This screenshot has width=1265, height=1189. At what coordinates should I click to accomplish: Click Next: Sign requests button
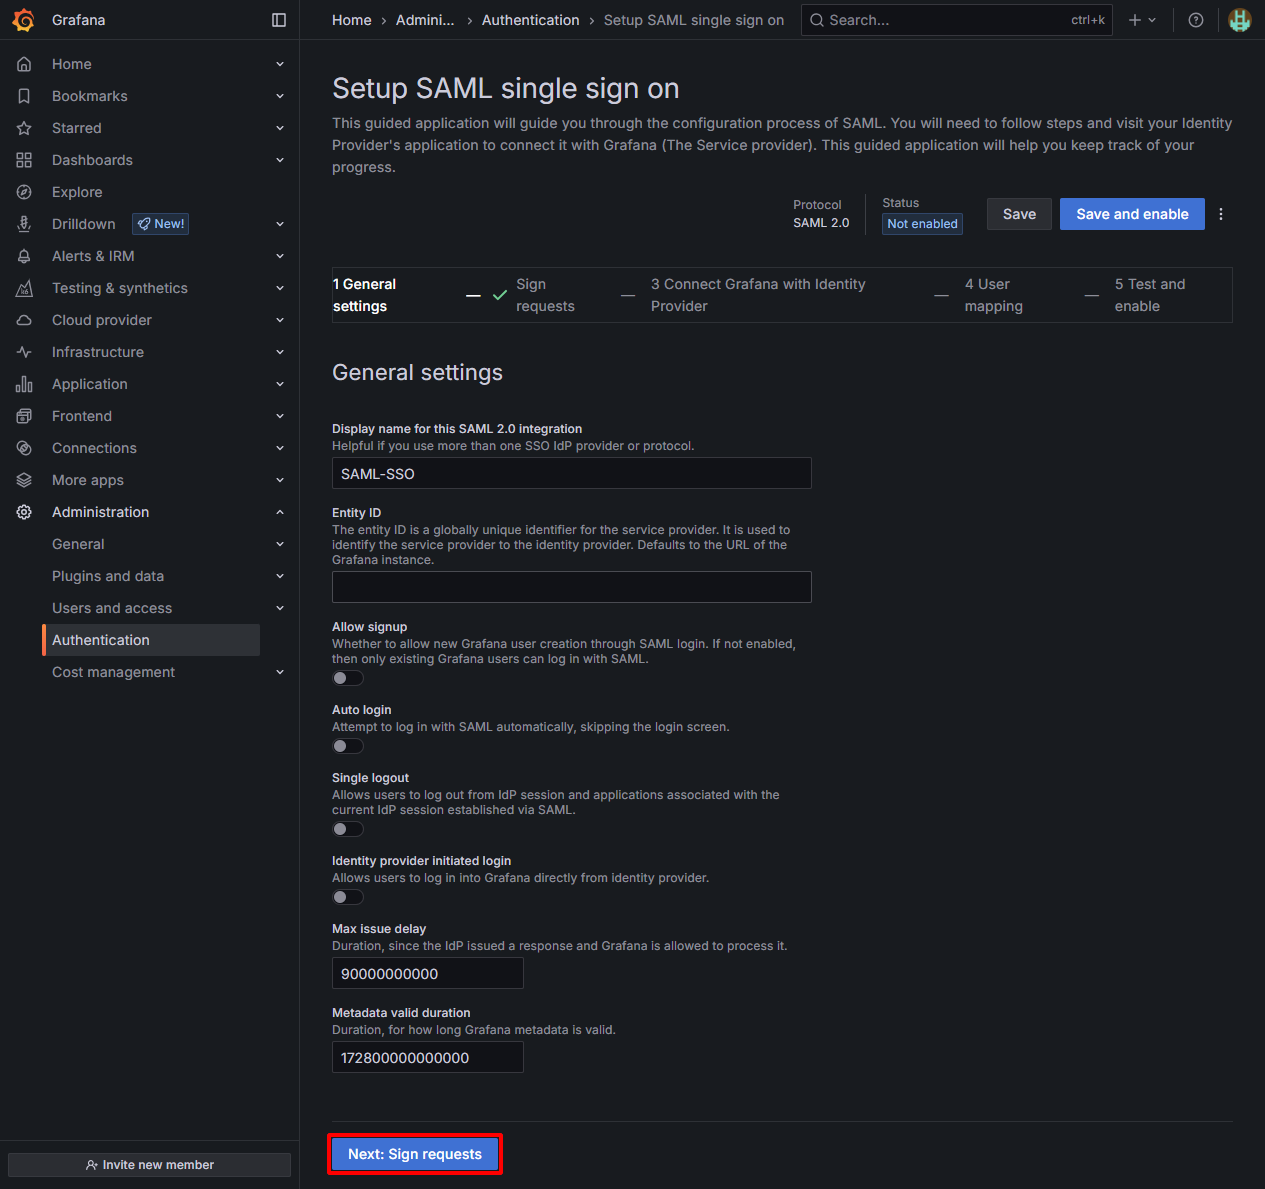[415, 1154]
